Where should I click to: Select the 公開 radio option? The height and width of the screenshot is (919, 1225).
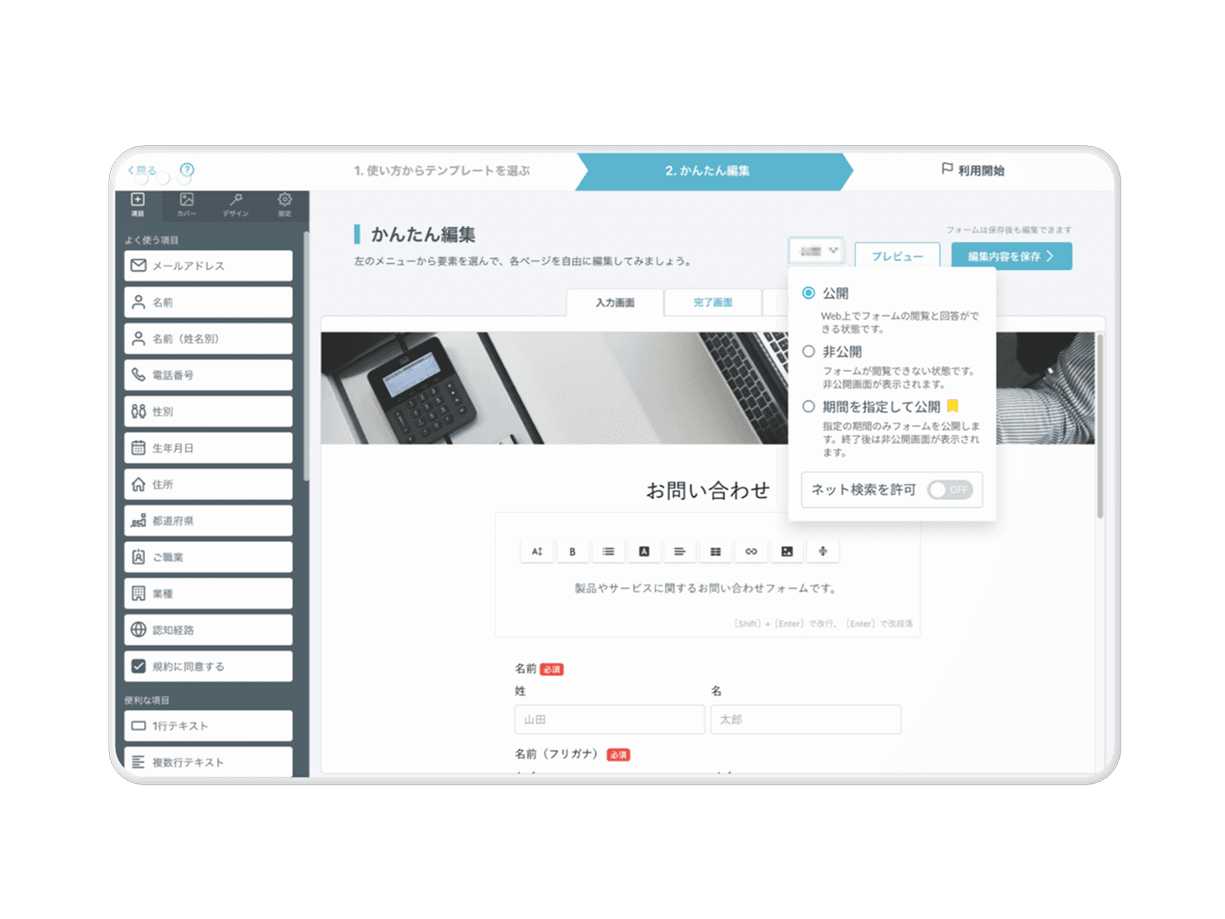click(x=808, y=293)
